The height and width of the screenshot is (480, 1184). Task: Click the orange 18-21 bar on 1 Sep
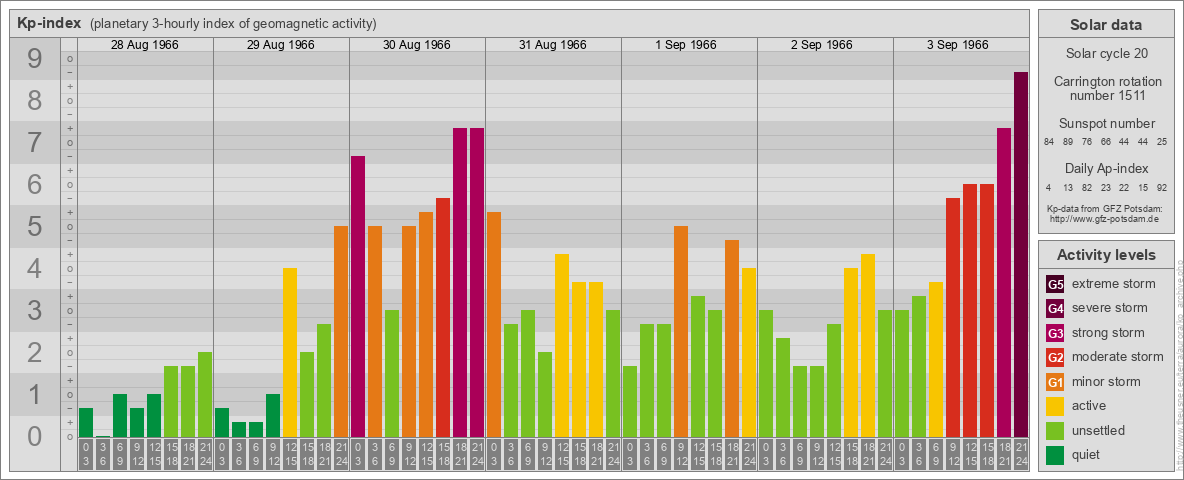(732, 338)
